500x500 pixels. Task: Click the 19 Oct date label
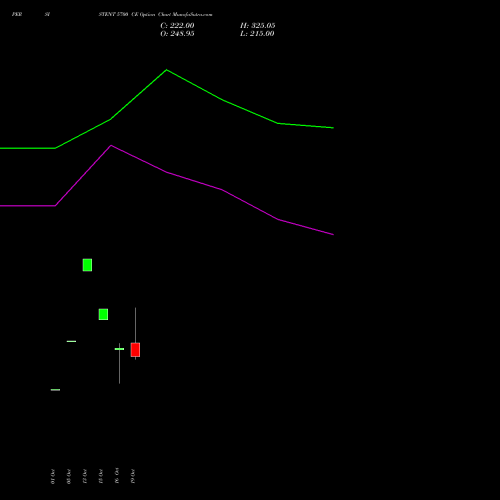click(x=133, y=476)
